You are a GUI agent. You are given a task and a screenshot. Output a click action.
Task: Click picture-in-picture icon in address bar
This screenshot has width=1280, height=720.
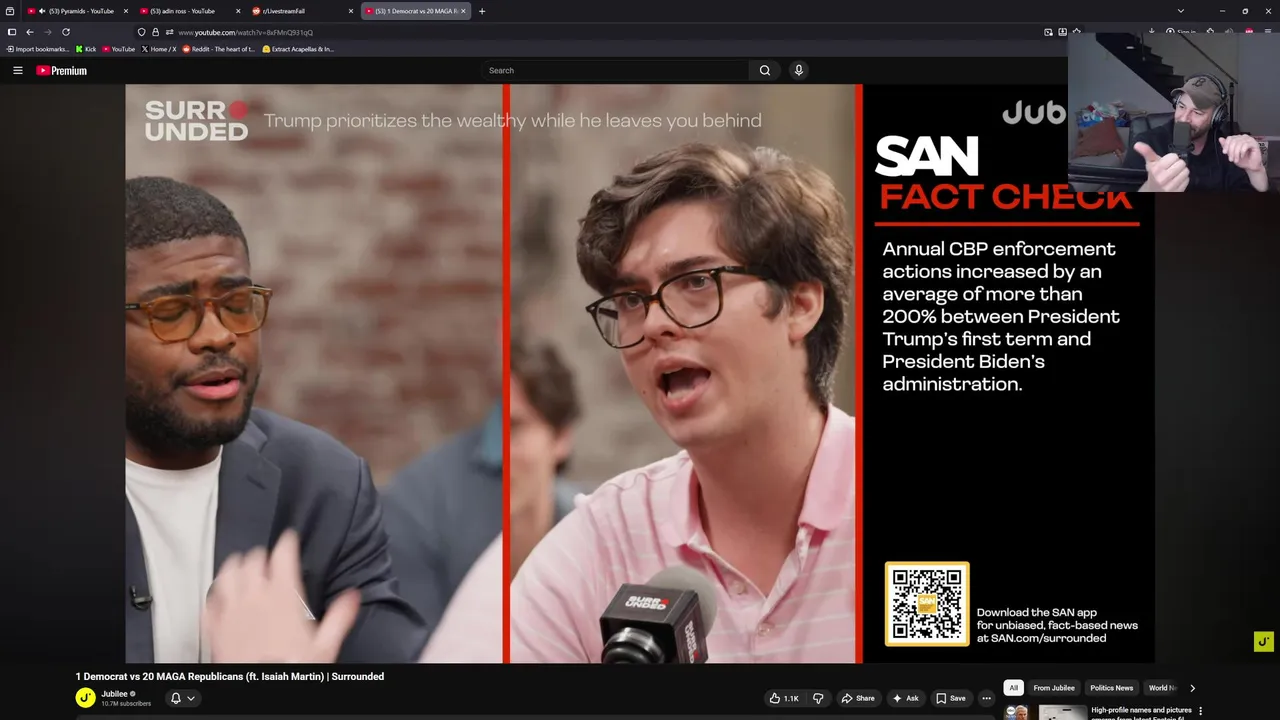(1048, 32)
